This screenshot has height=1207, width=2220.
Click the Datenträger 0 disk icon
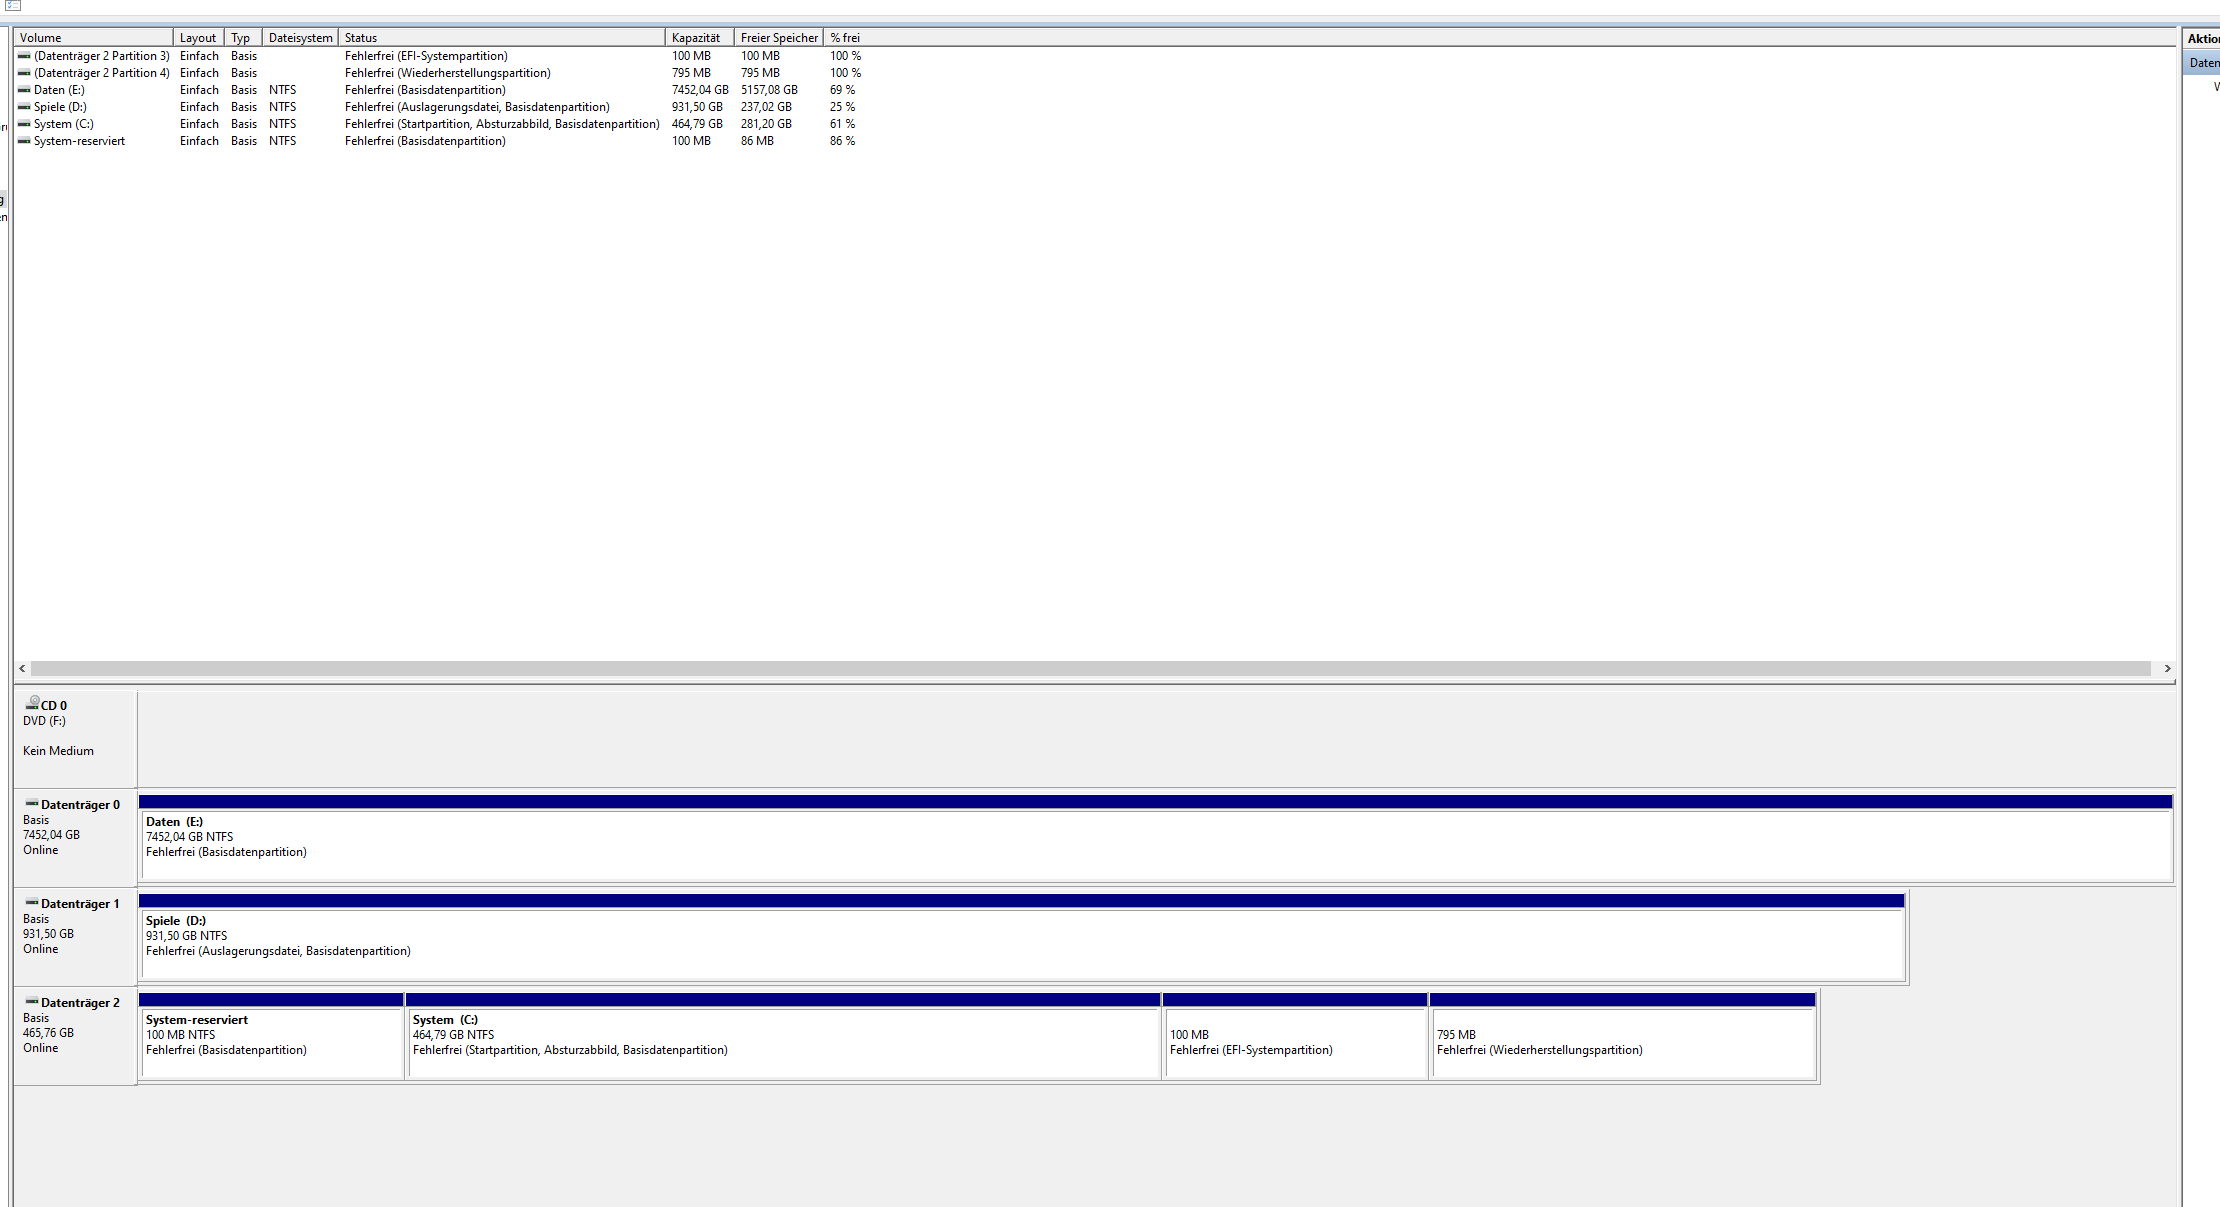[32, 803]
